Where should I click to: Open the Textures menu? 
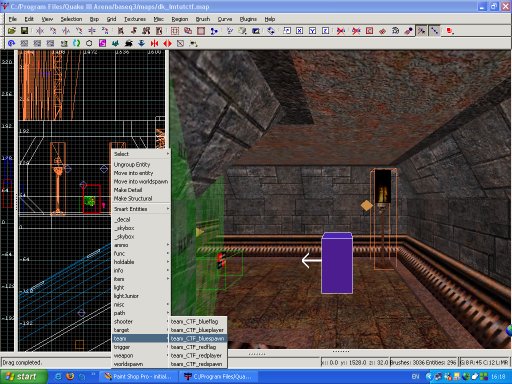tap(135, 19)
